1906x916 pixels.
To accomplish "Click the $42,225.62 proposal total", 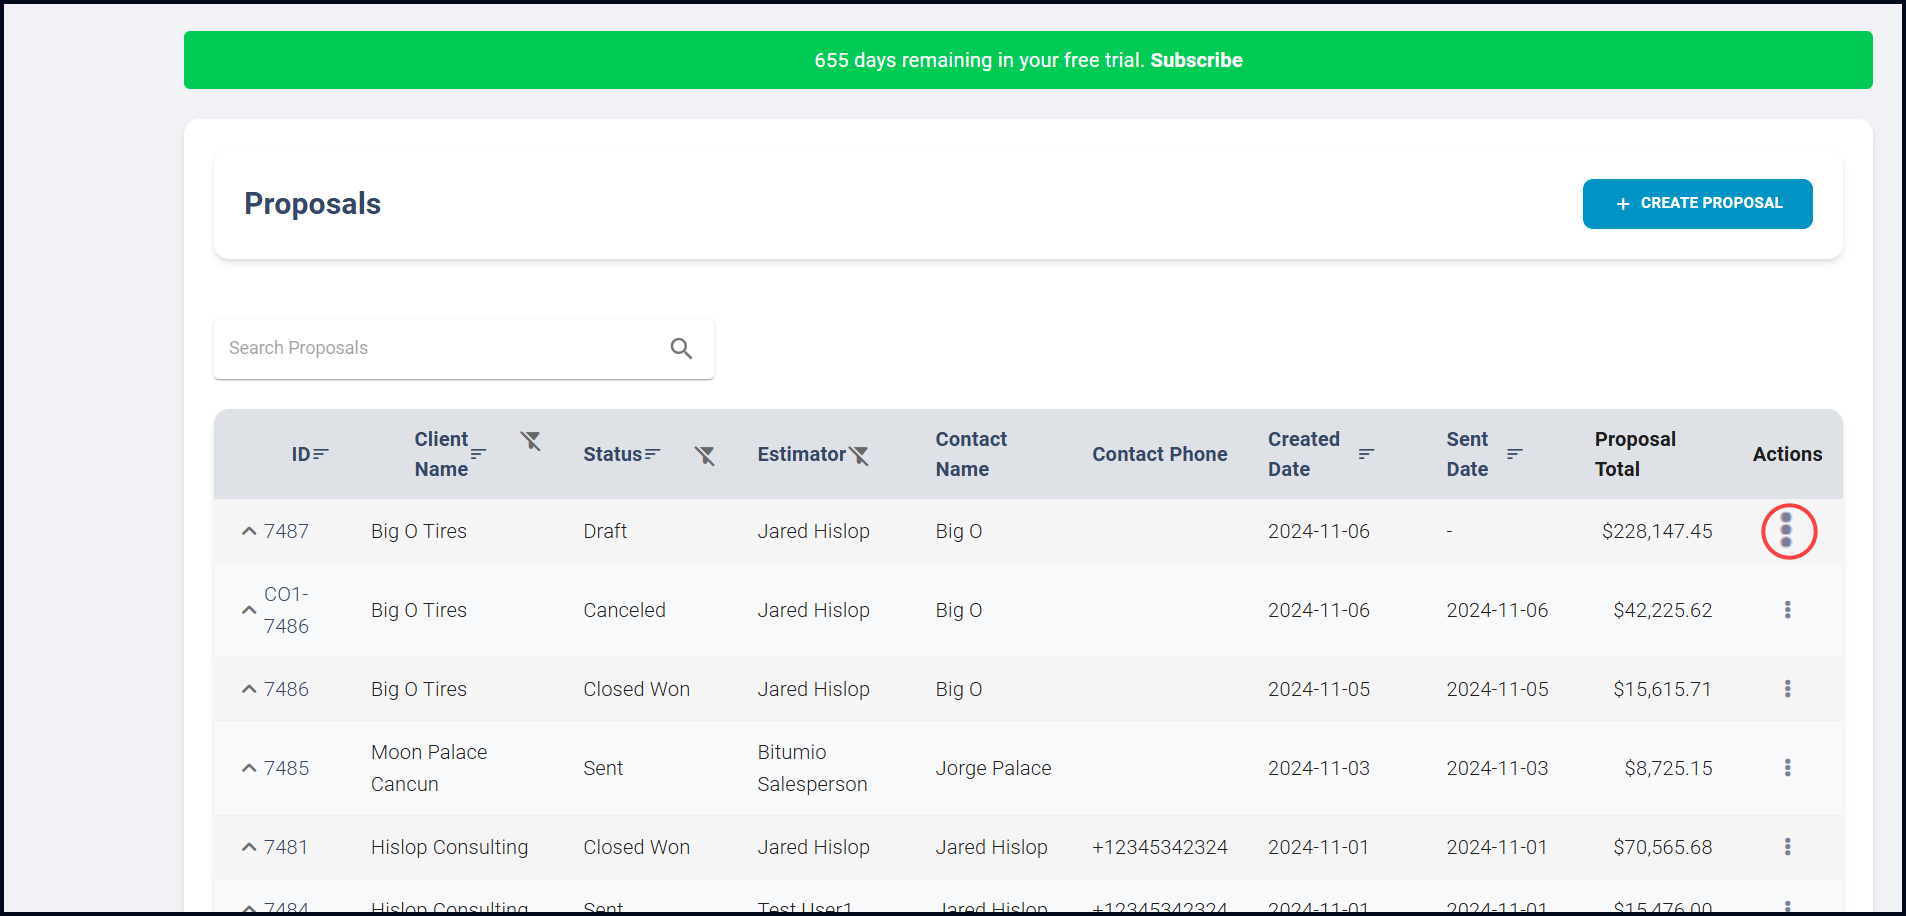I will [1662, 610].
